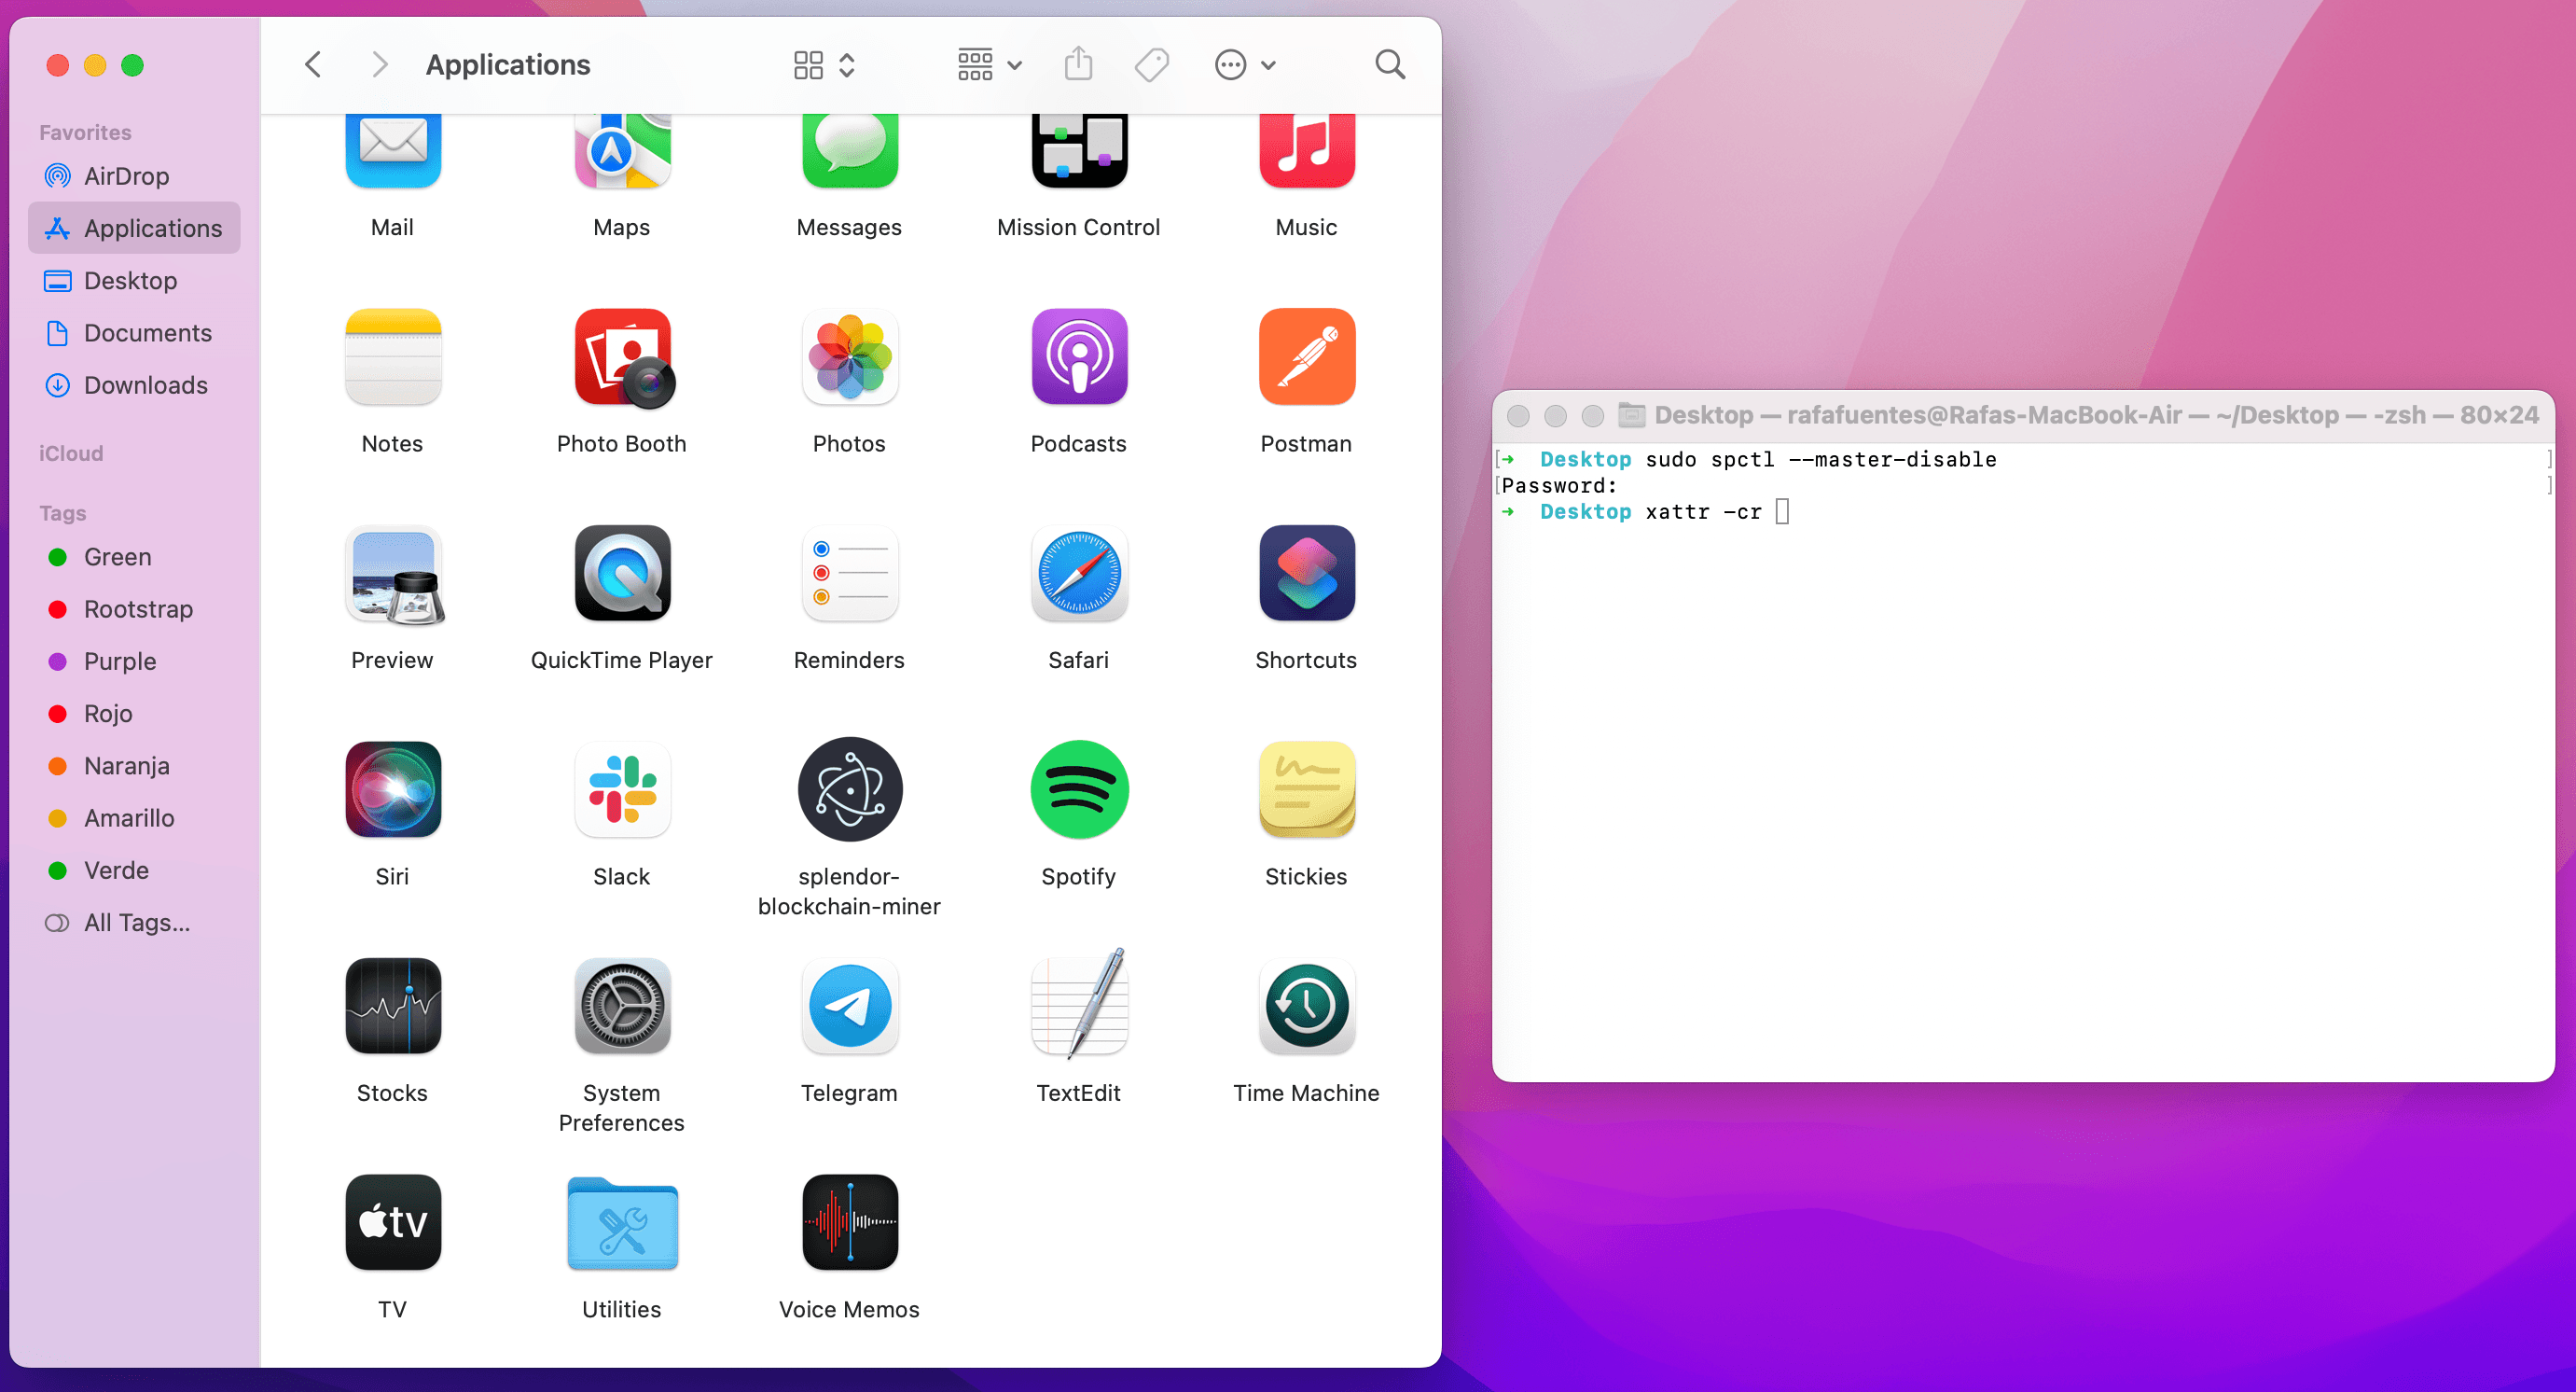Select the Photos app icon
This screenshot has width=2576, height=1392.
click(x=850, y=357)
